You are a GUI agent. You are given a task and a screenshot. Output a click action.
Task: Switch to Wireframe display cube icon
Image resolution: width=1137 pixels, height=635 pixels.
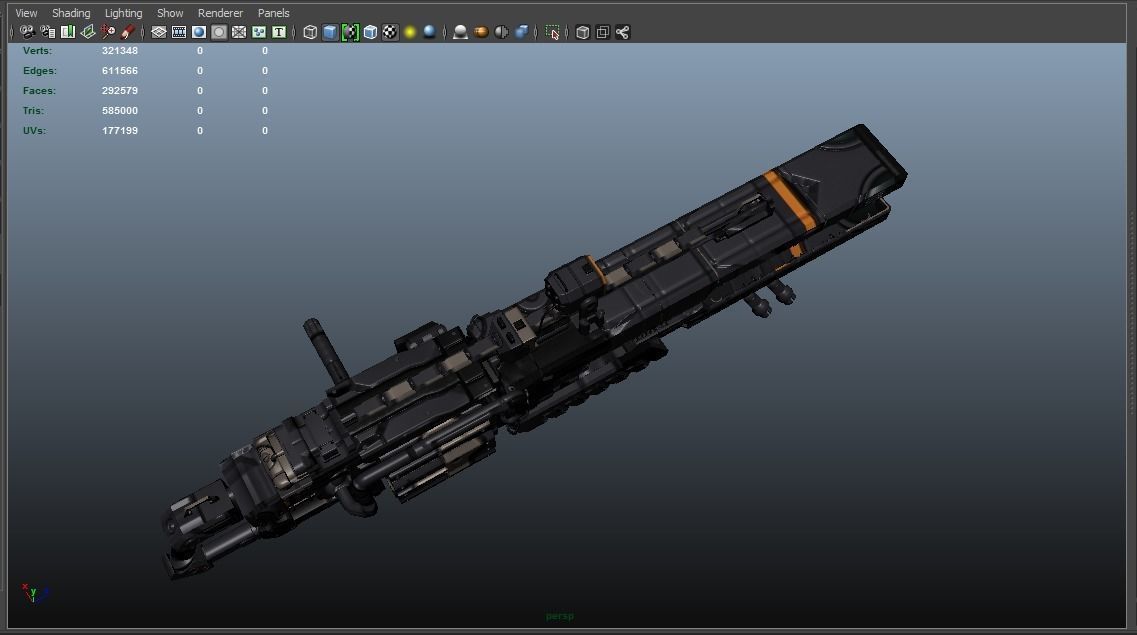[x=310, y=32]
